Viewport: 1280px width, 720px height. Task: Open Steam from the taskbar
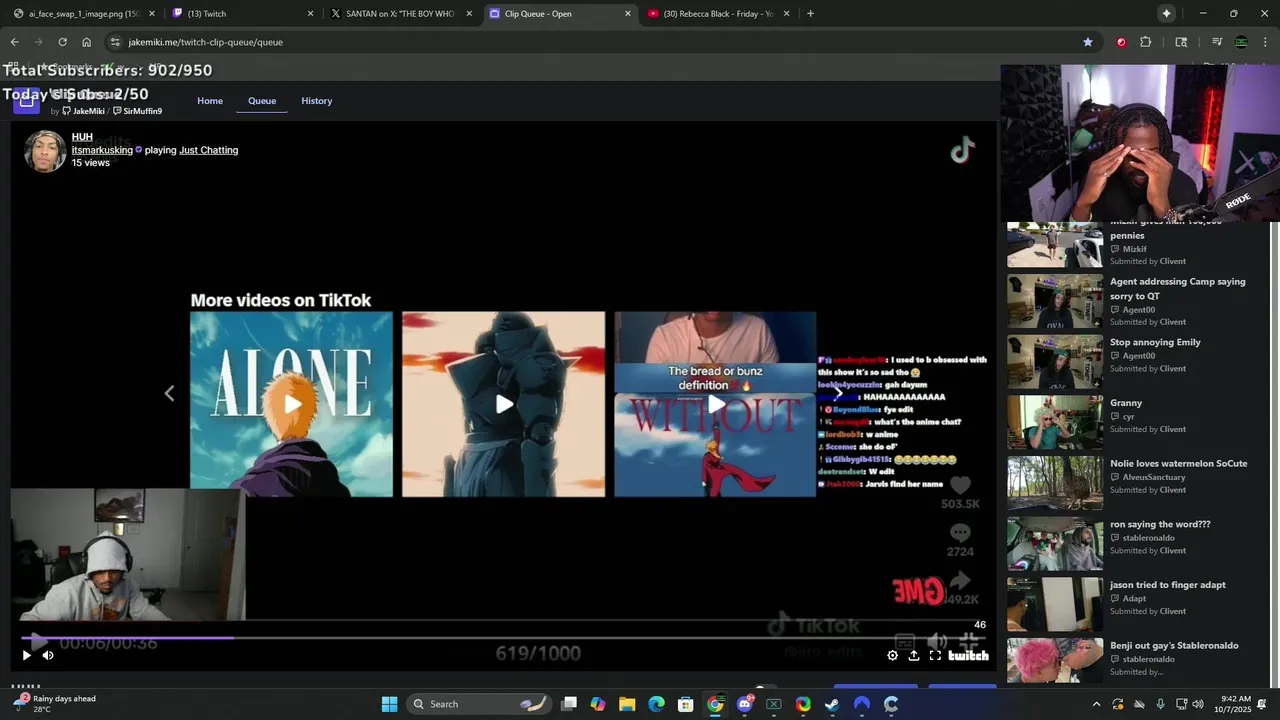click(832, 704)
